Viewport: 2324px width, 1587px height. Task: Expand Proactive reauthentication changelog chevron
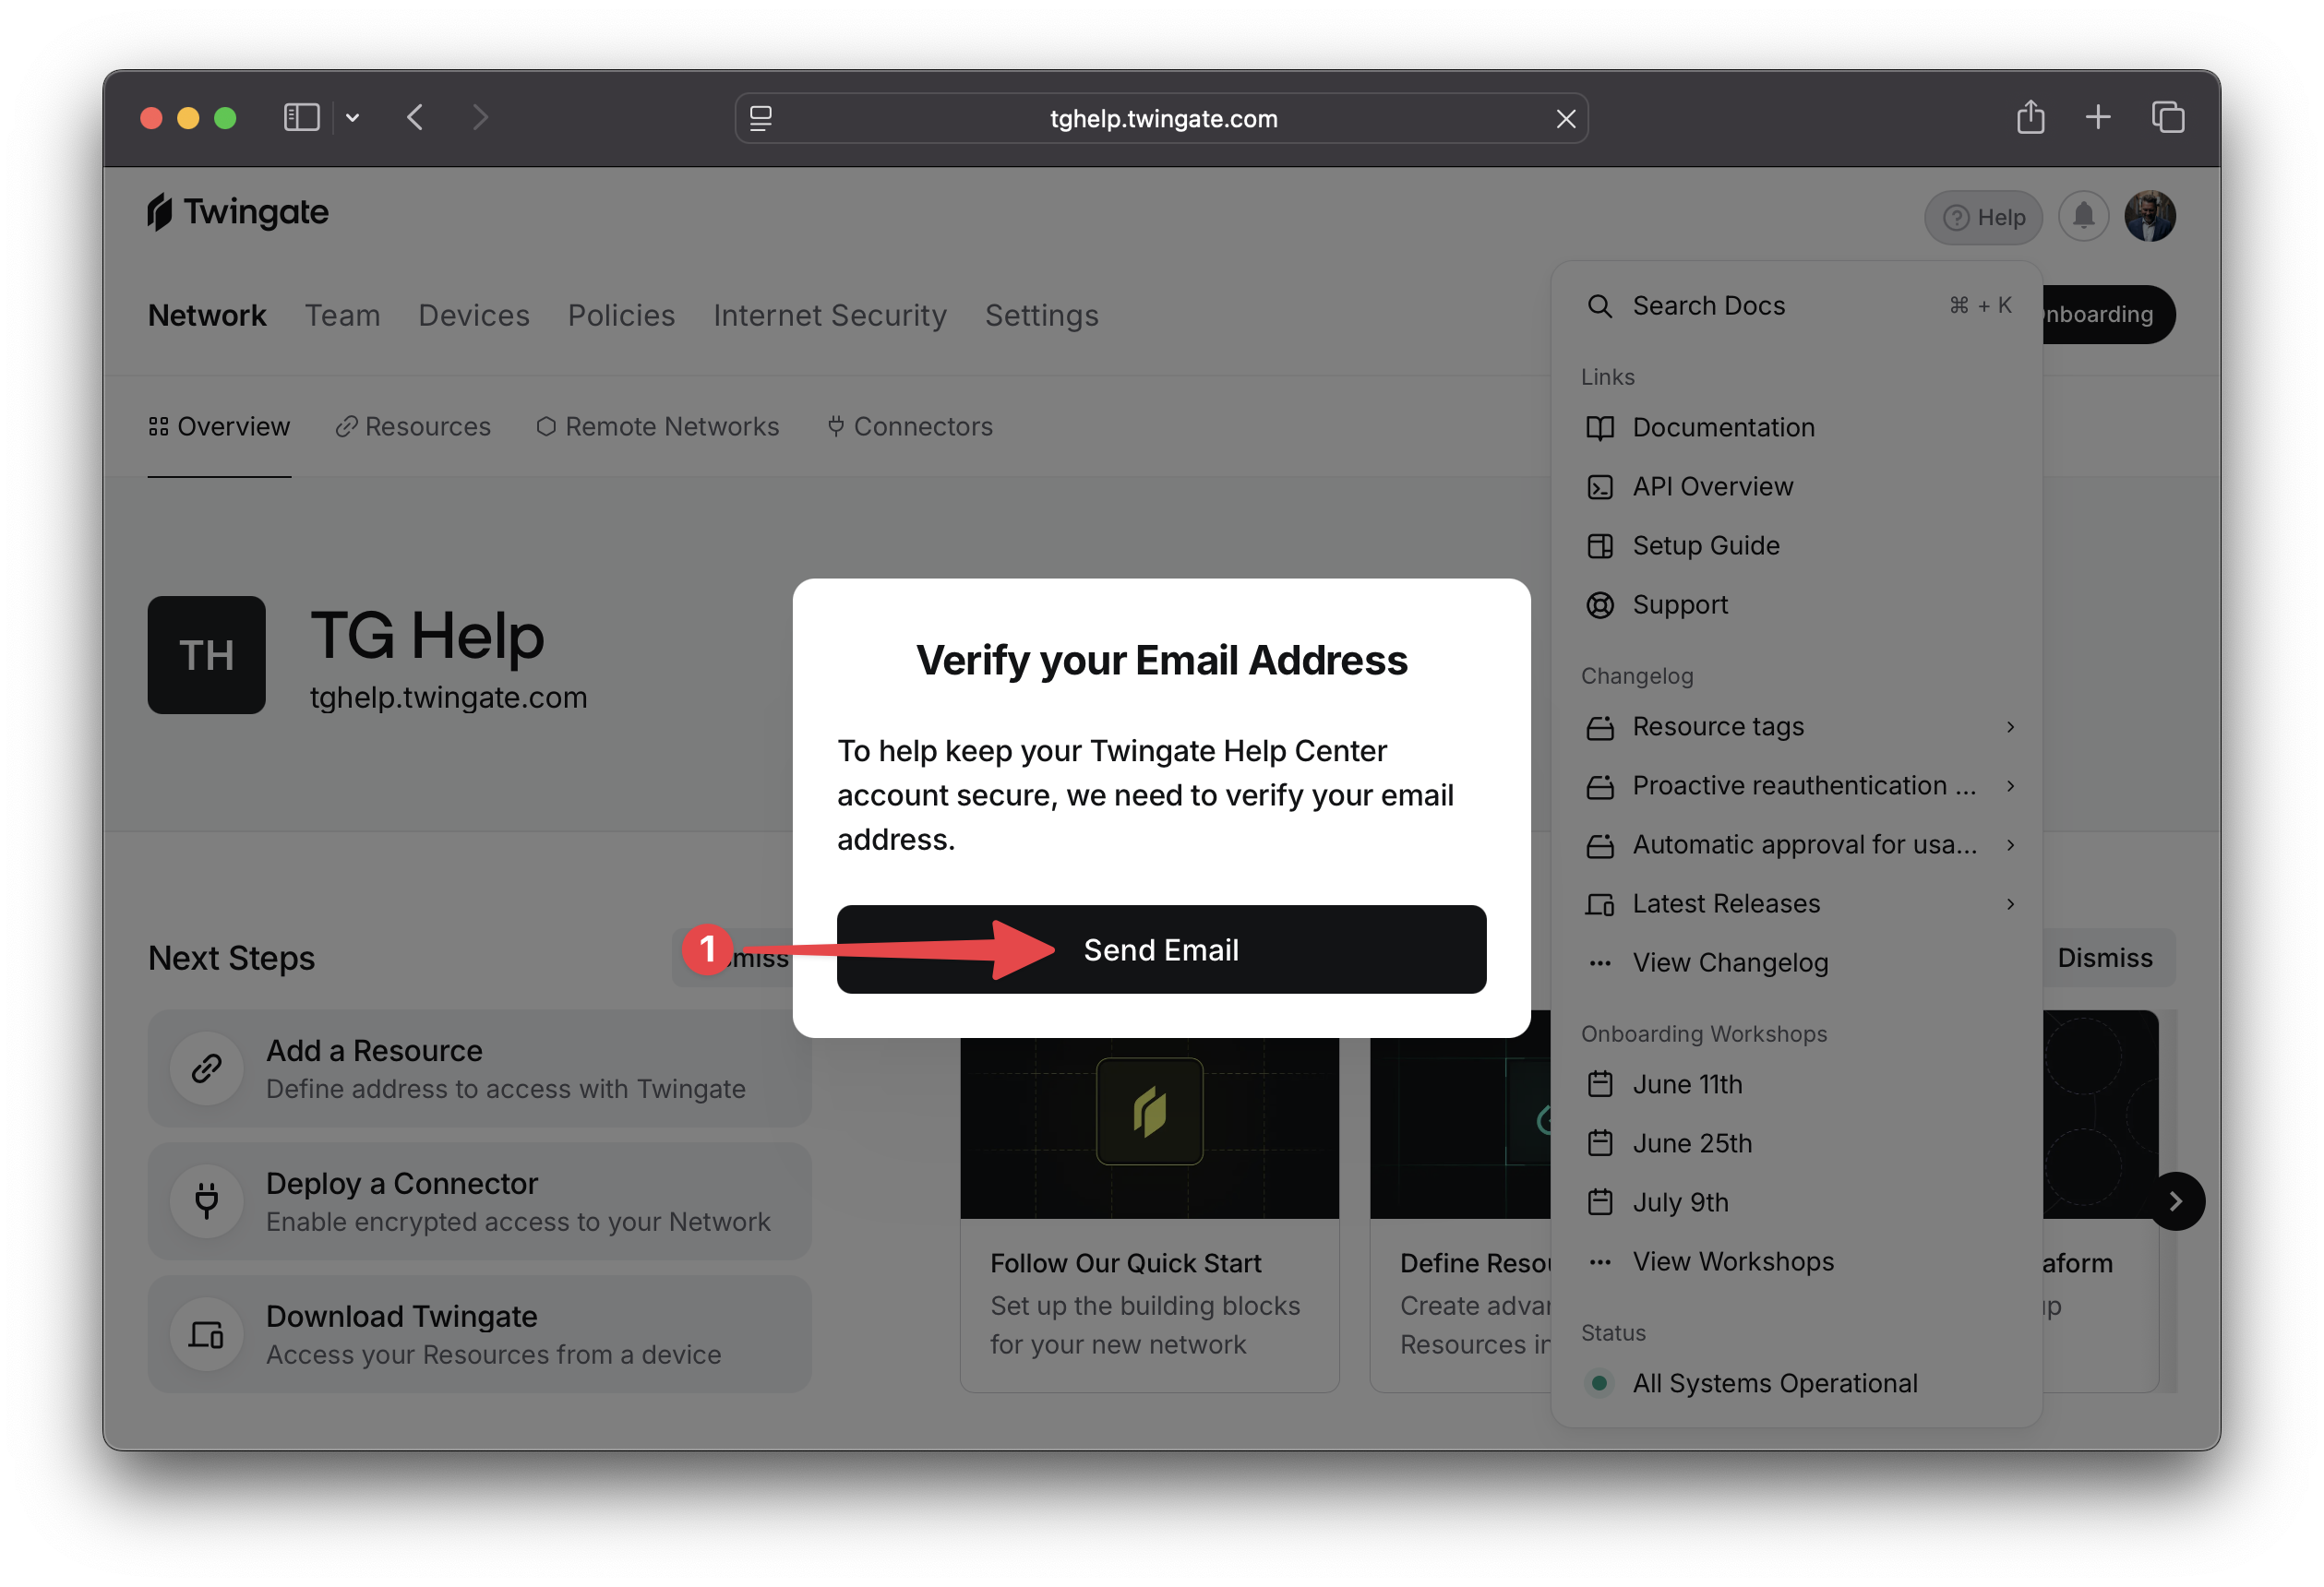(2010, 786)
